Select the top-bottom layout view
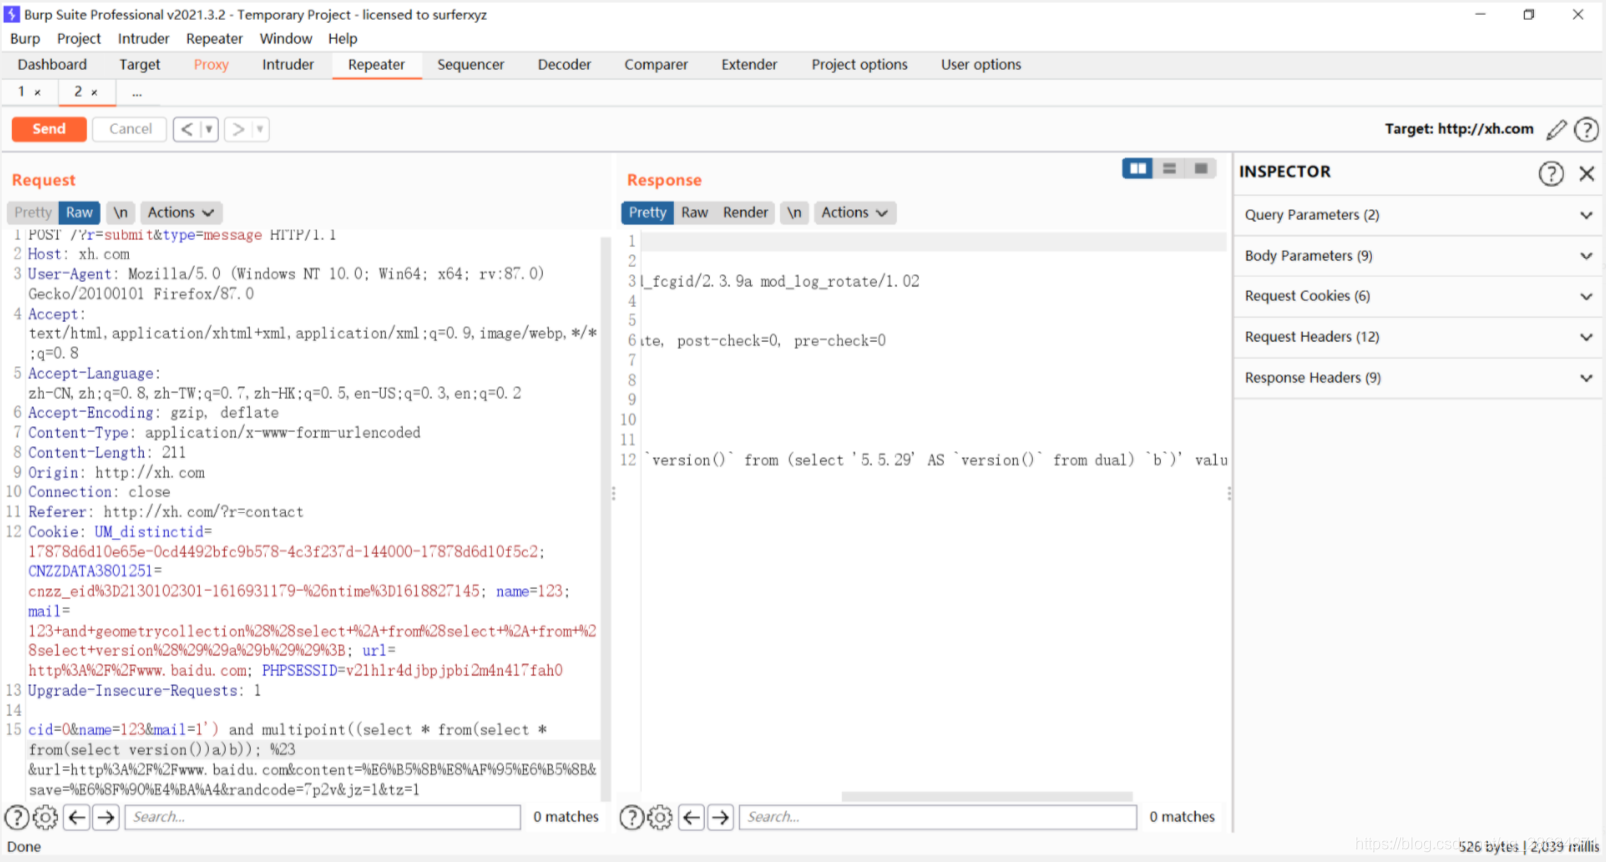 [x=1169, y=168]
